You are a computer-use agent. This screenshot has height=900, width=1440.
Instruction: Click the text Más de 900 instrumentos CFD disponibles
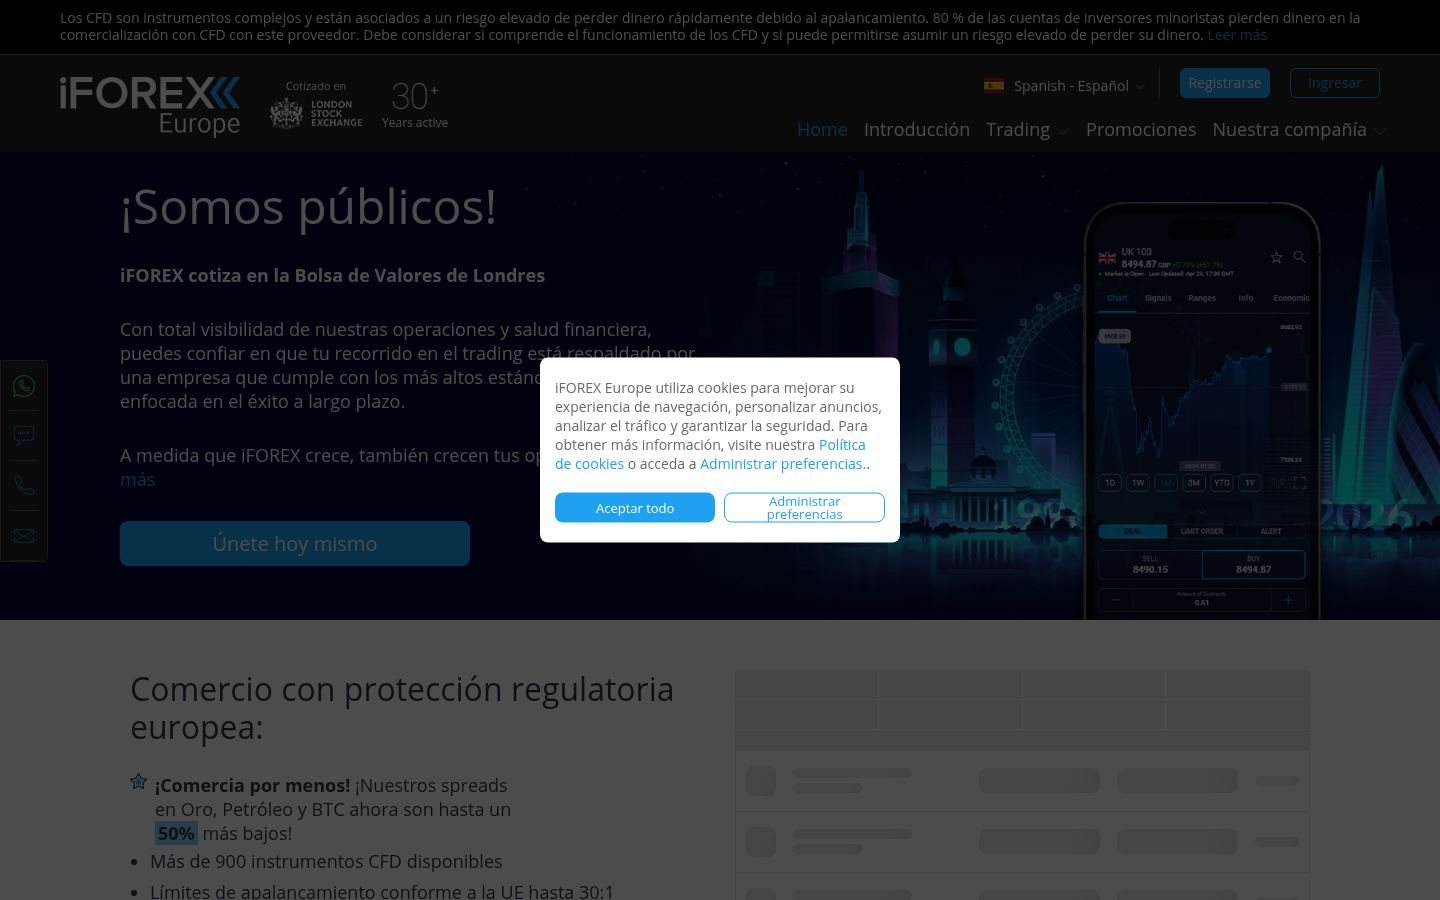point(326,861)
